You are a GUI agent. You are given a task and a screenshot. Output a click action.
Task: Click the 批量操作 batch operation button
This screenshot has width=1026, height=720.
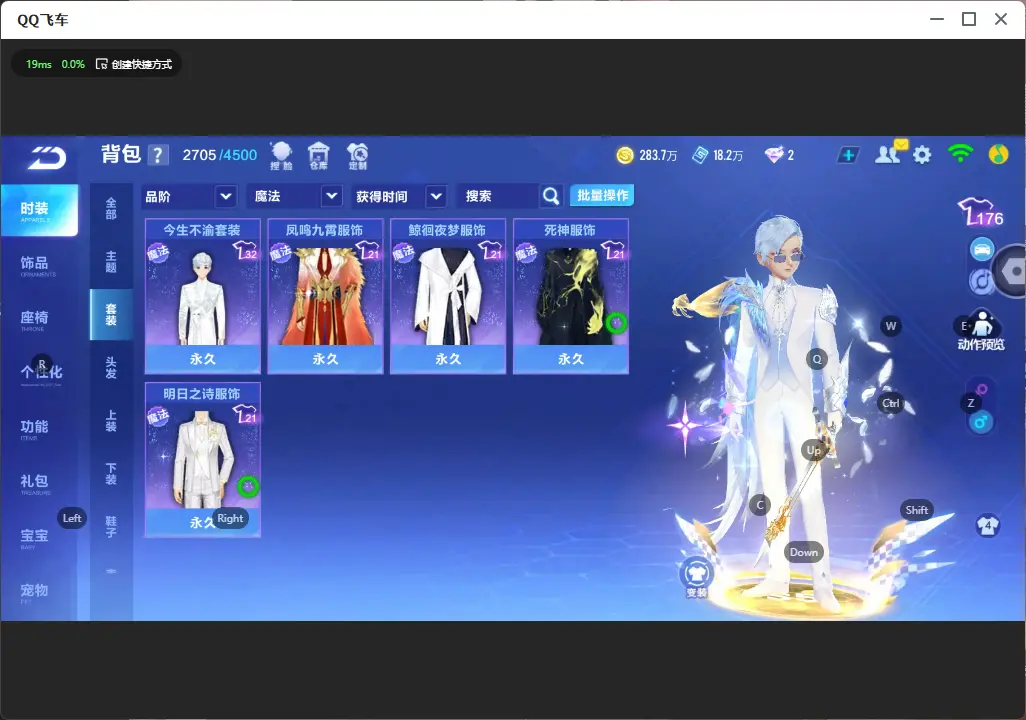pyautogui.click(x=602, y=195)
